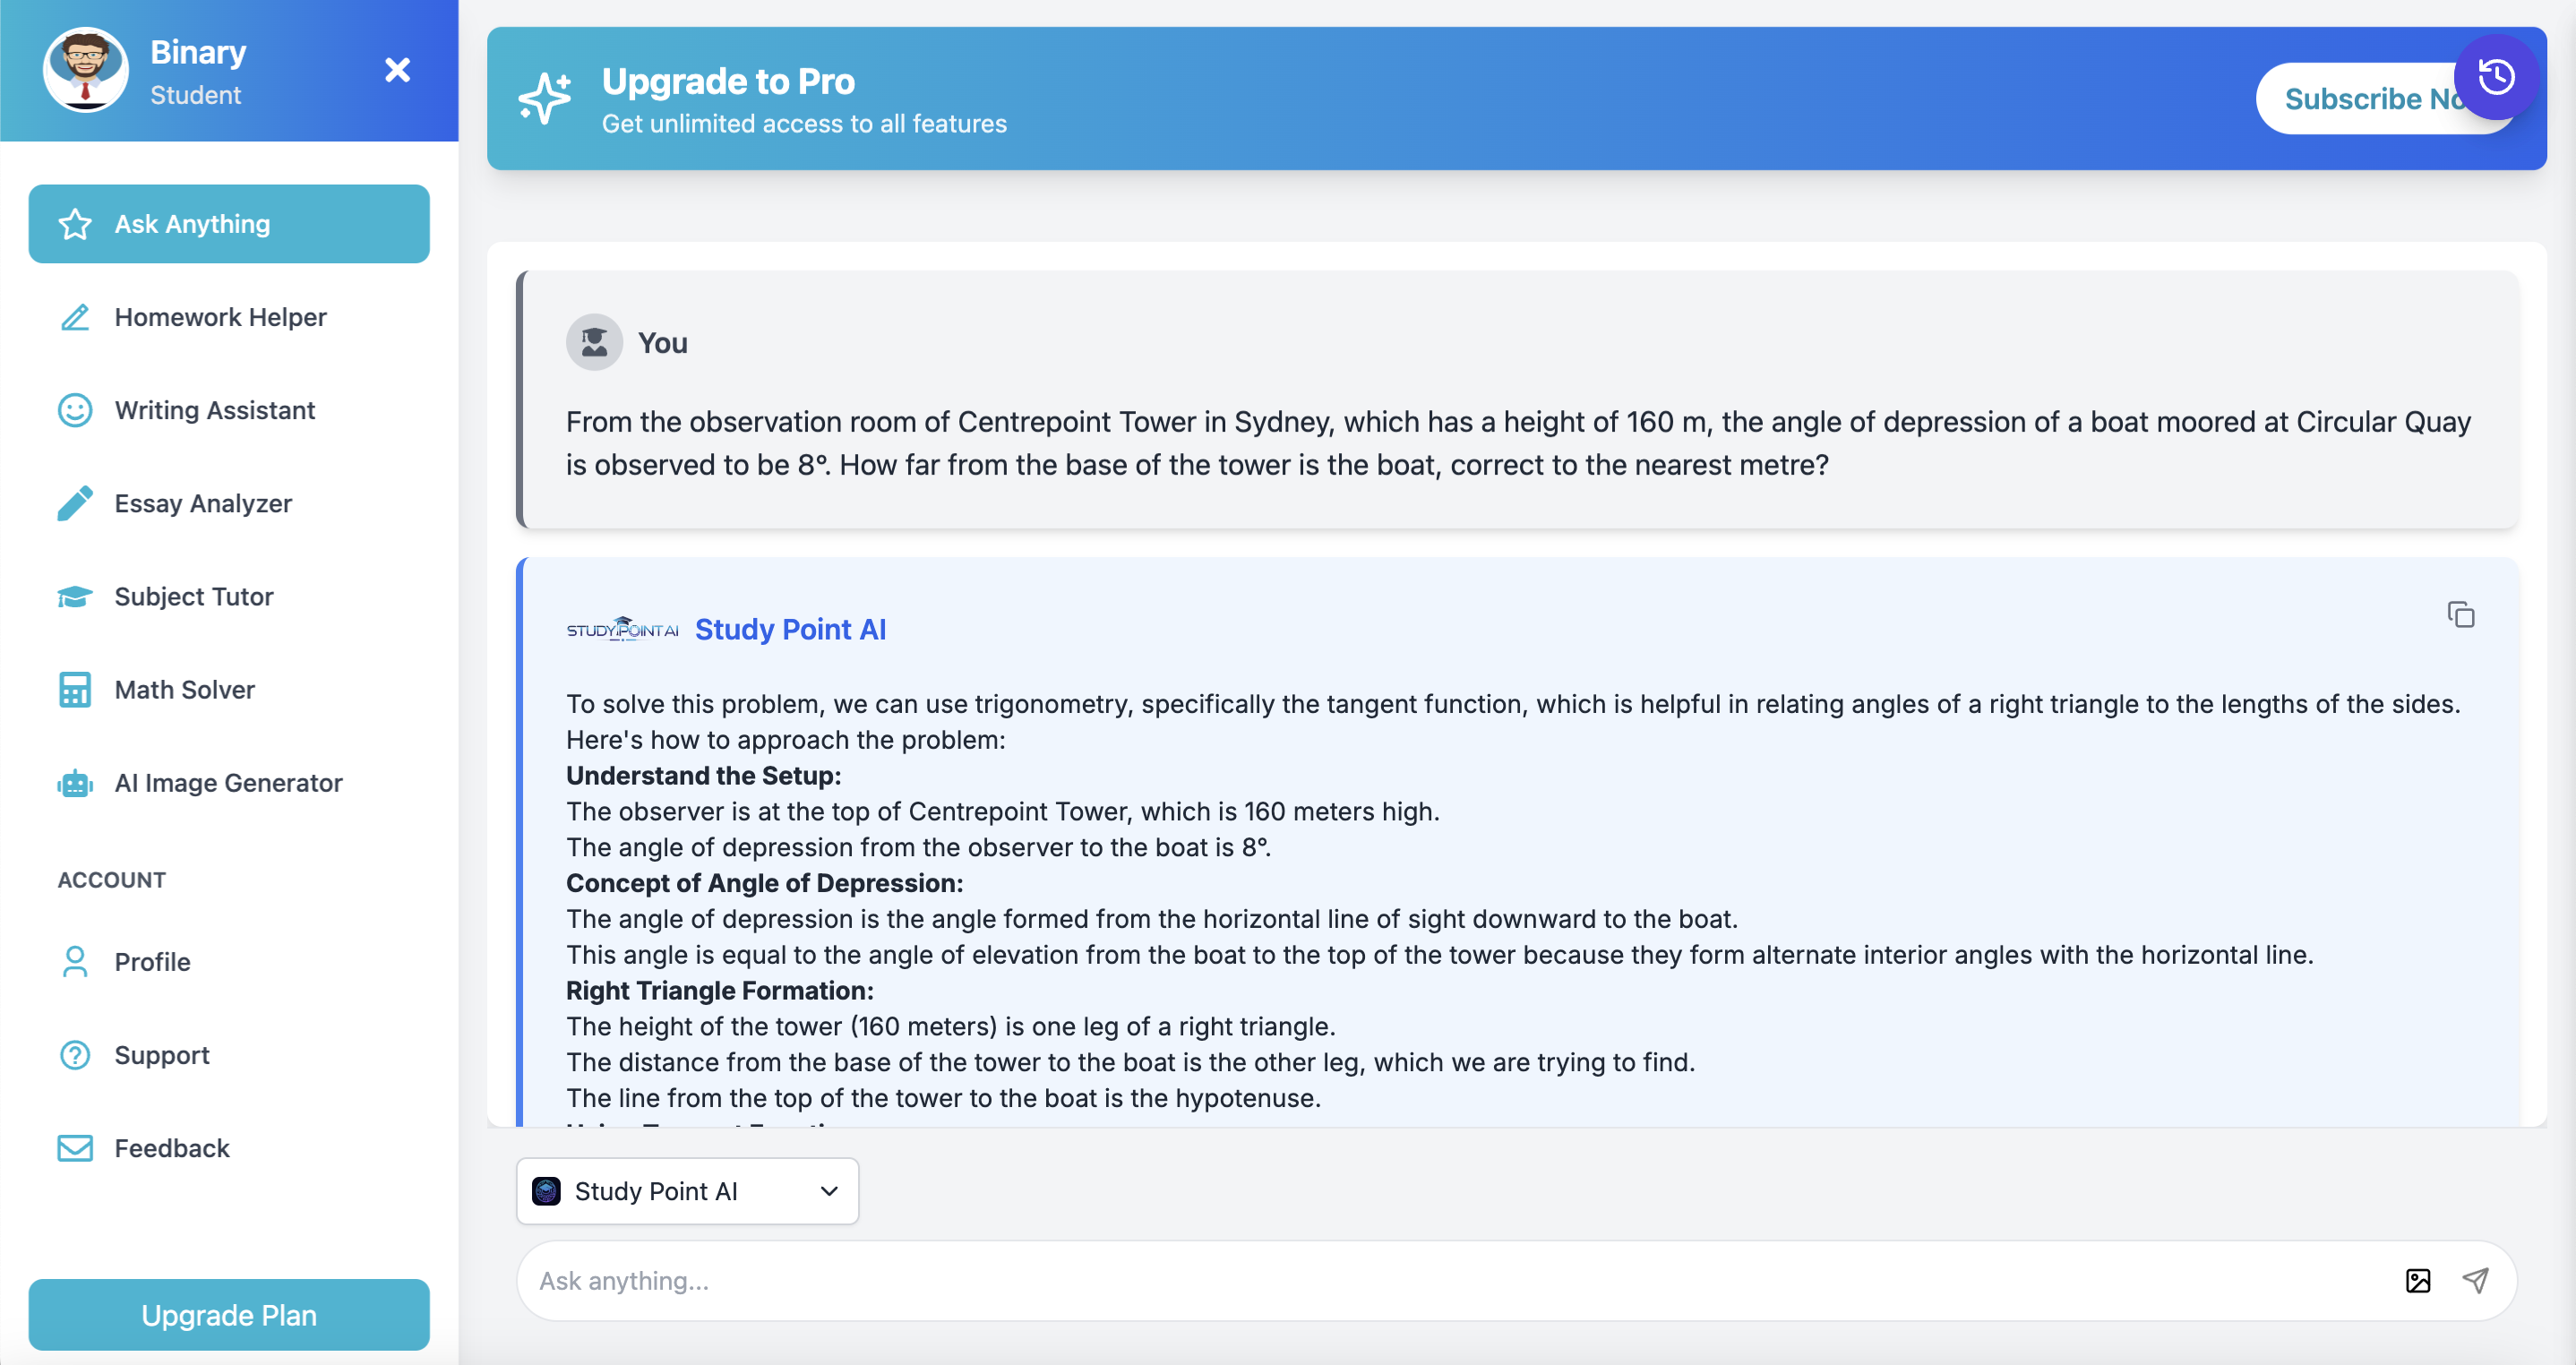Expand the Study Point AI model dropdown
Screen dimensions: 2576x1365
687,1191
